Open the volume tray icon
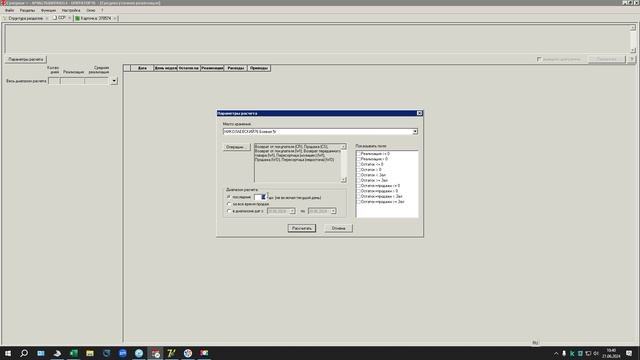Viewport: 640px width, 360px height. (596, 353)
